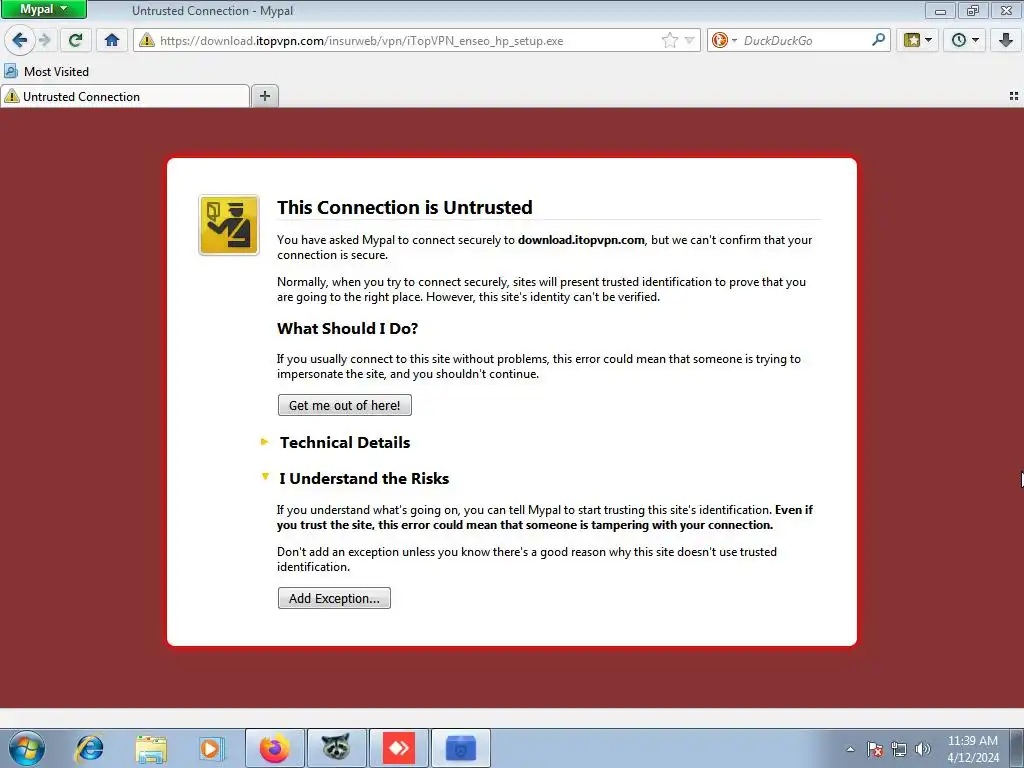The width and height of the screenshot is (1024, 768).
Task: Close the Mypal window
Action: click(x=1006, y=10)
